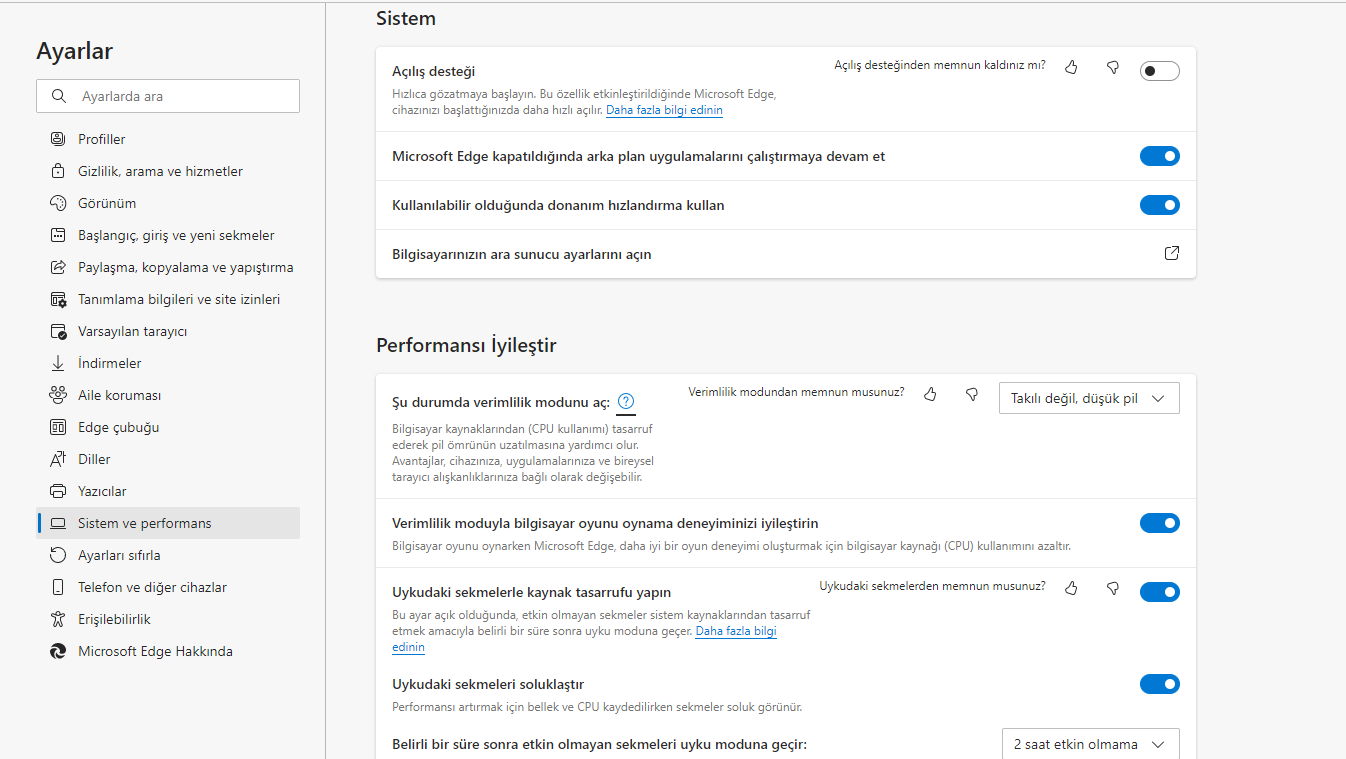The width and height of the screenshot is (1346, 759).
Task: Open the Yazıcılar settings page
Action: click(103, 490)
